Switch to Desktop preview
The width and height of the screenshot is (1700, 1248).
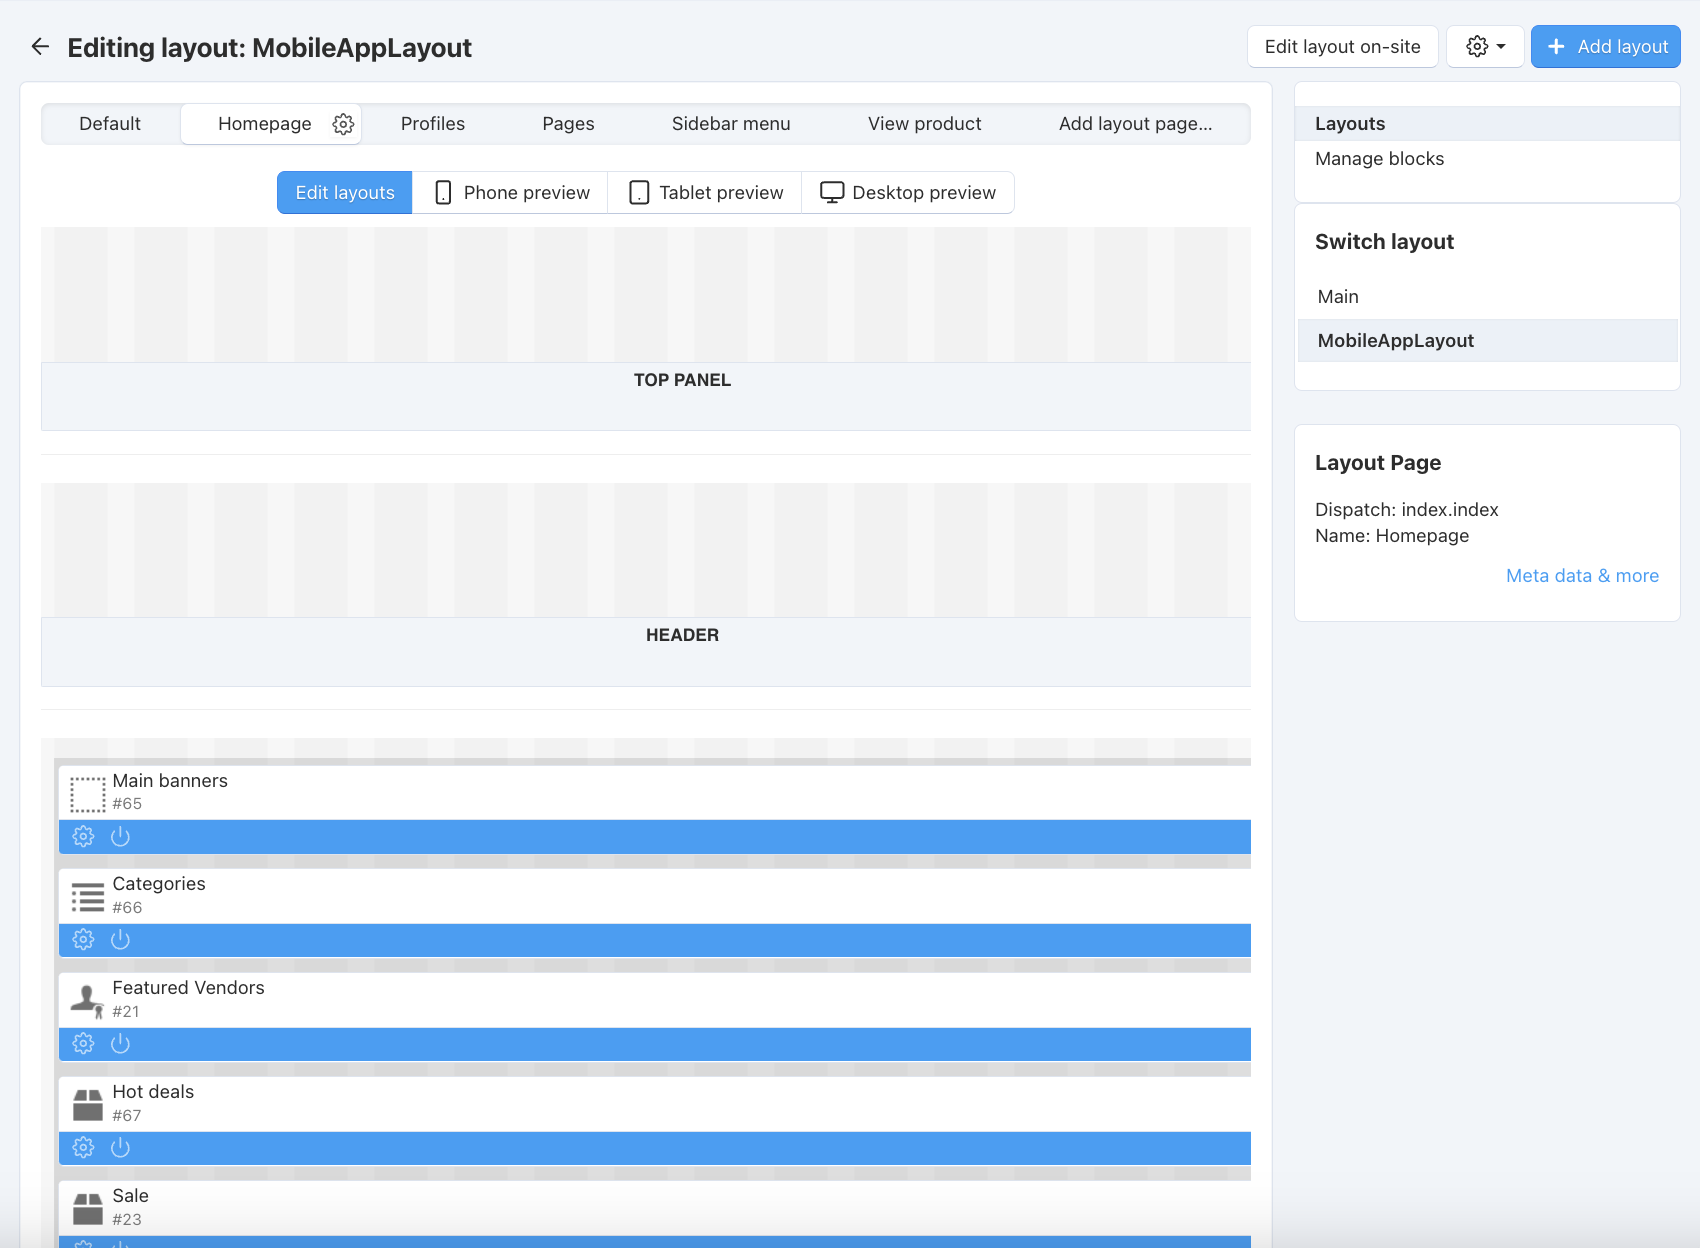pos(908,192)
